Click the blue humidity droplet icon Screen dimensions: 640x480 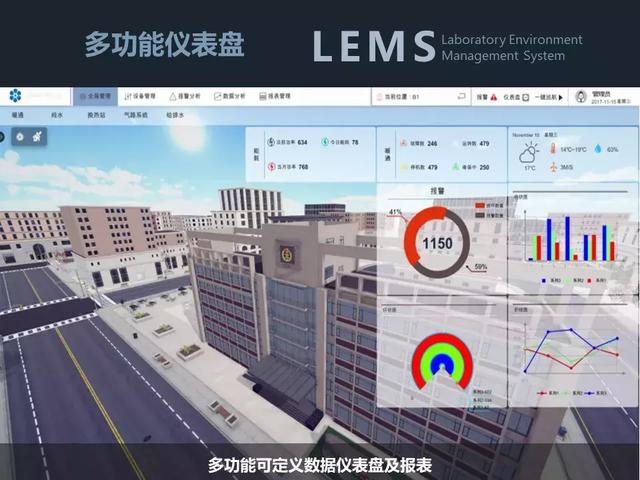point(596,149)
